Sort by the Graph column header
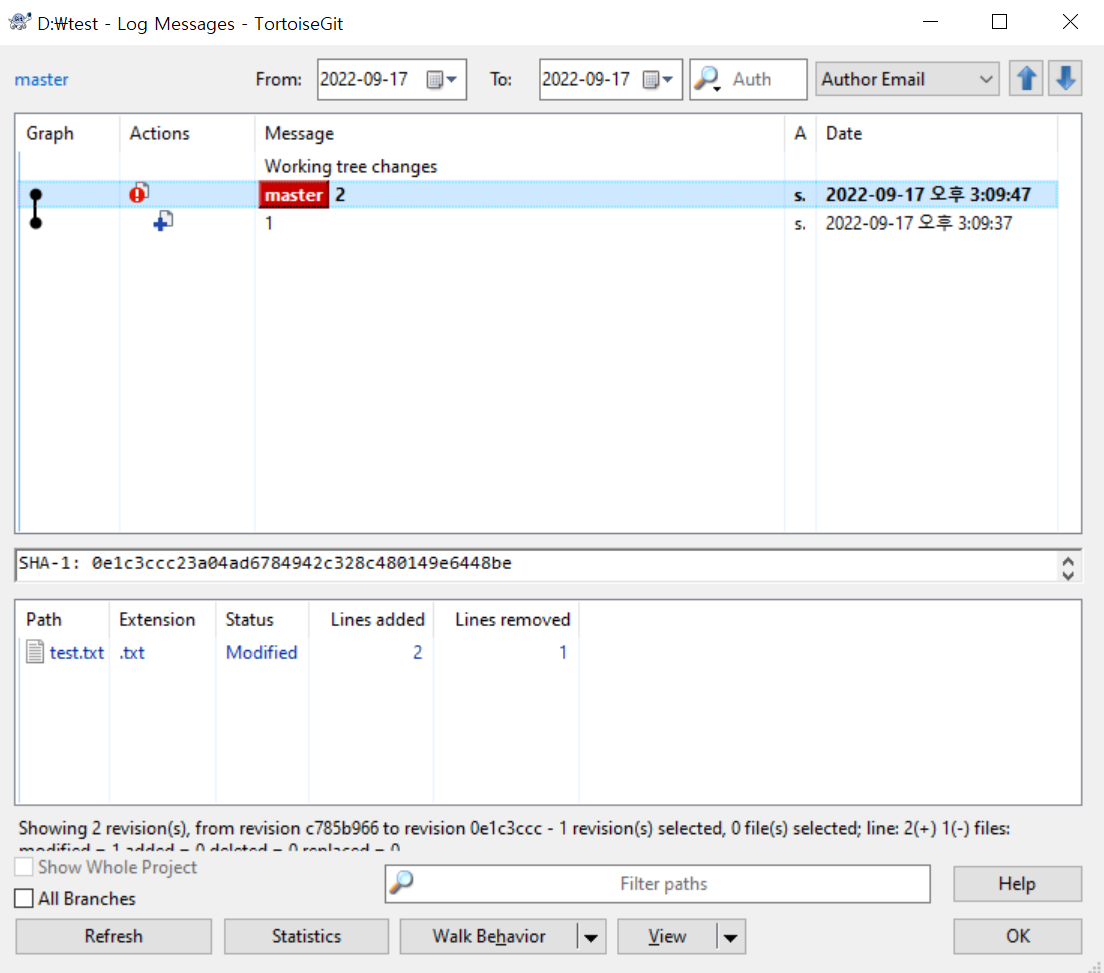 pos(68,133)
